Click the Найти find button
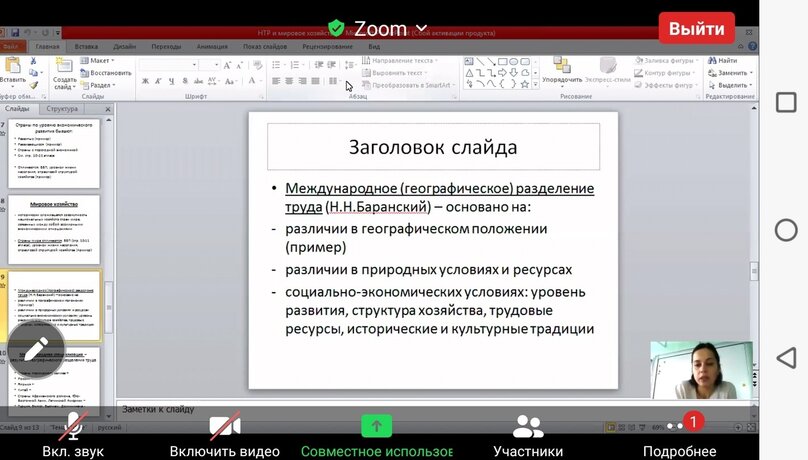The height and width of the screenshot is (460, 808). click(726, 61)
